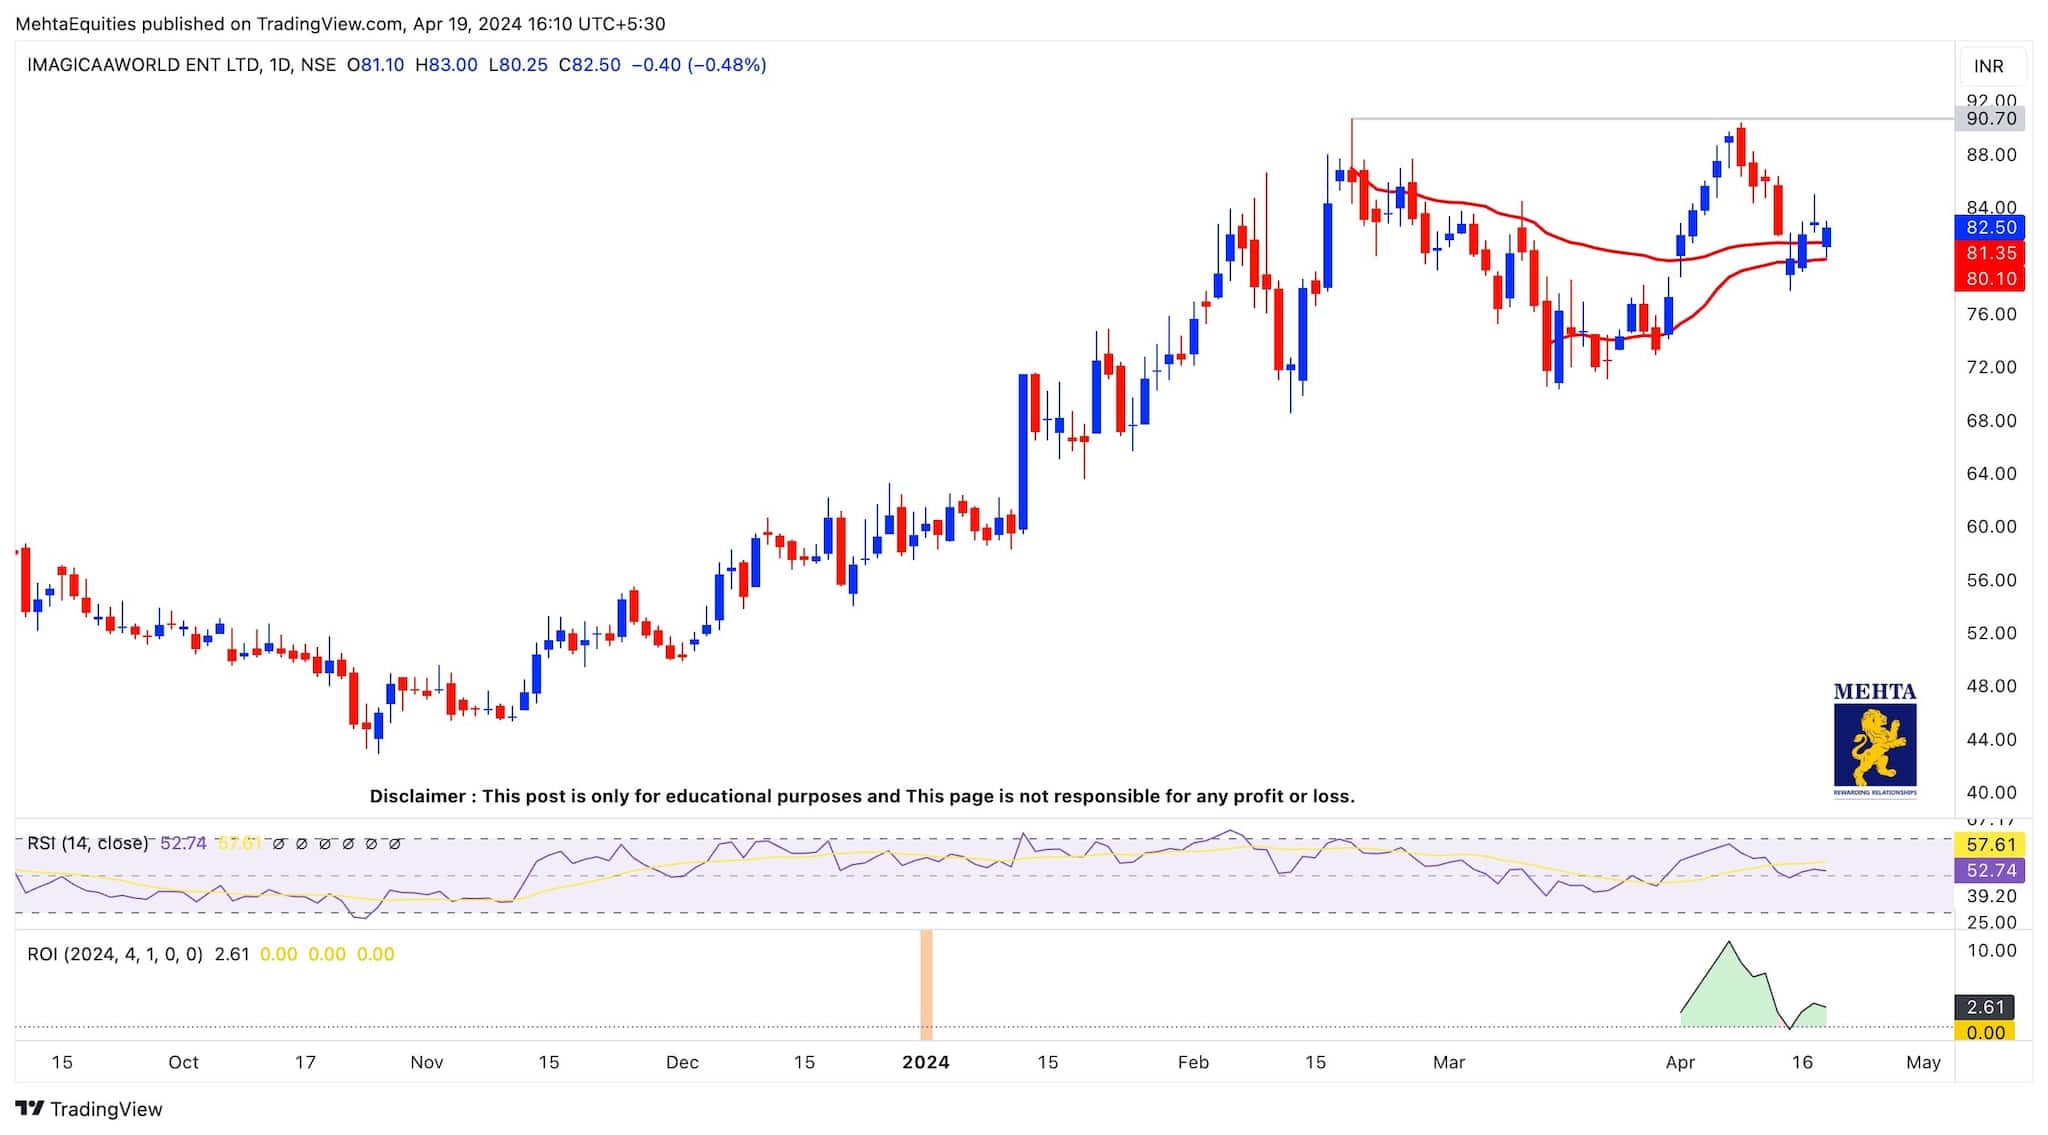Click the IMAGICAAWORLD ENT LTD symbol title
Screen dimensions: 2048x1135
(x=142, y=65)
